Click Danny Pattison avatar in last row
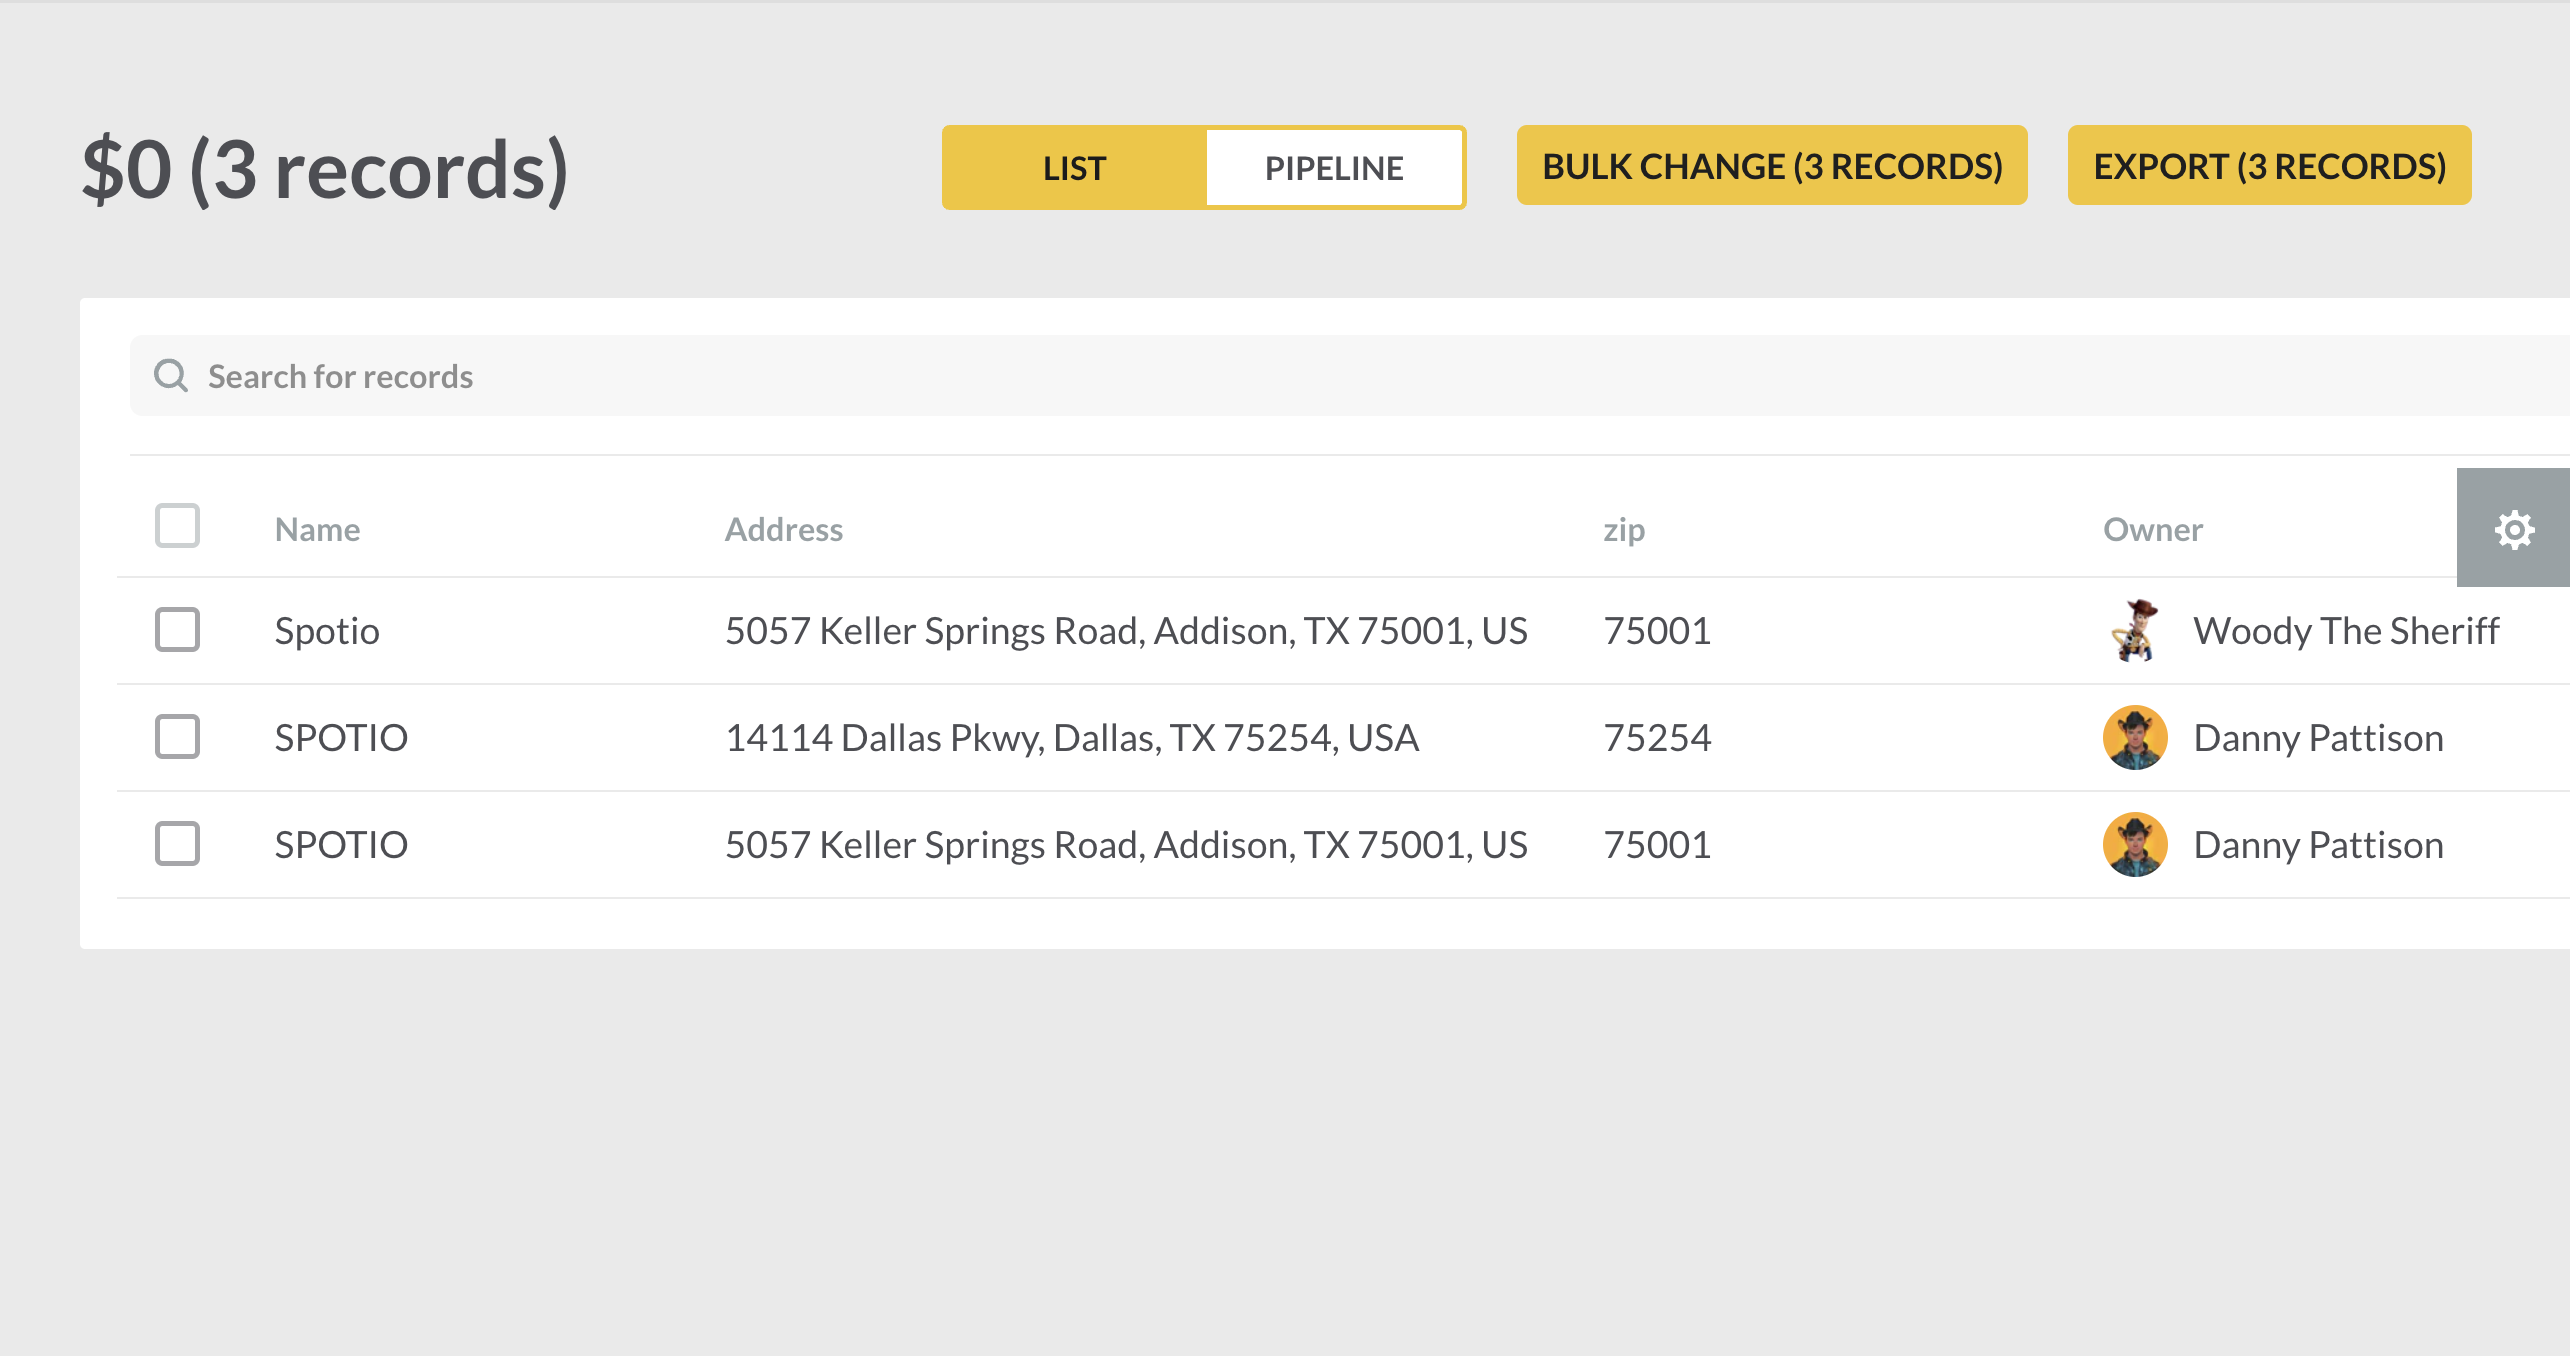This screenshot has width=2570, height=1356. coord(2135,845)
